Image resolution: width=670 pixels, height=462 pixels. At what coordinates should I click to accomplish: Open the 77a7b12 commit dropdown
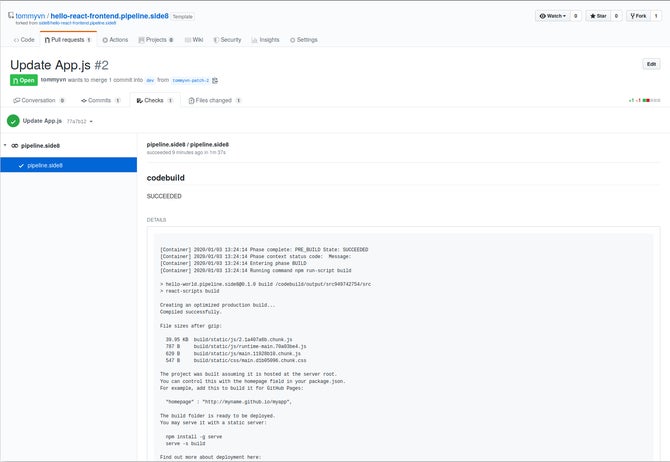pyautogui.click(x=79, y=121)
